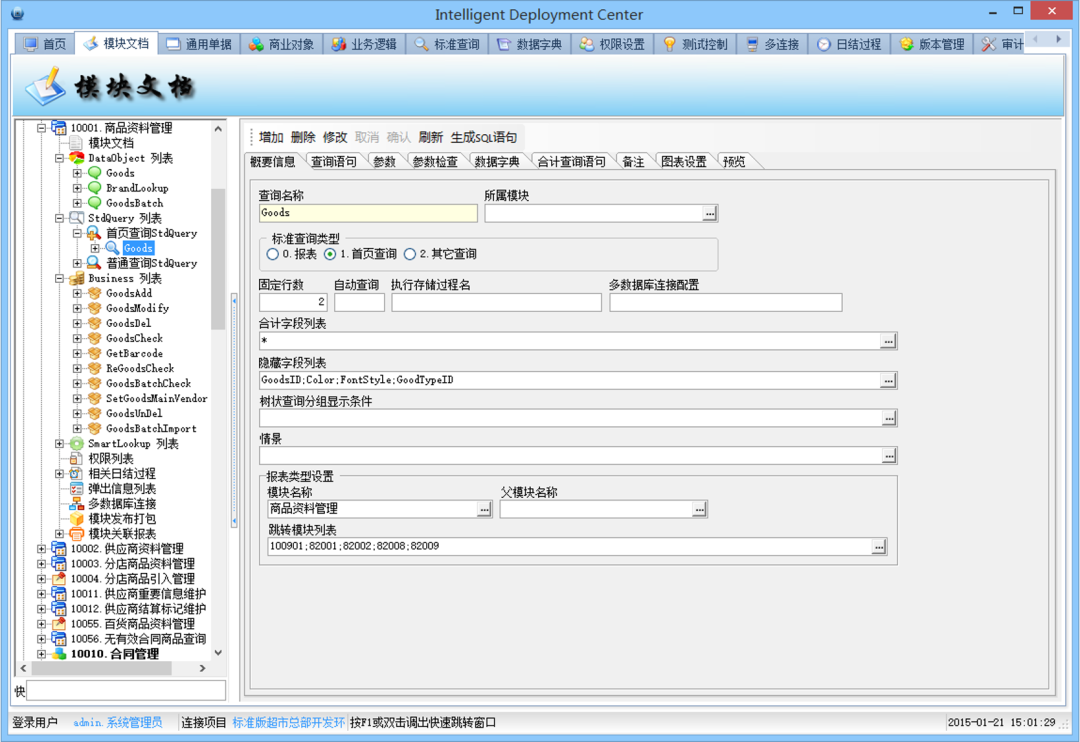
Task: Select the 1.首页查询 radio button
Action: [x=331, y=254]
